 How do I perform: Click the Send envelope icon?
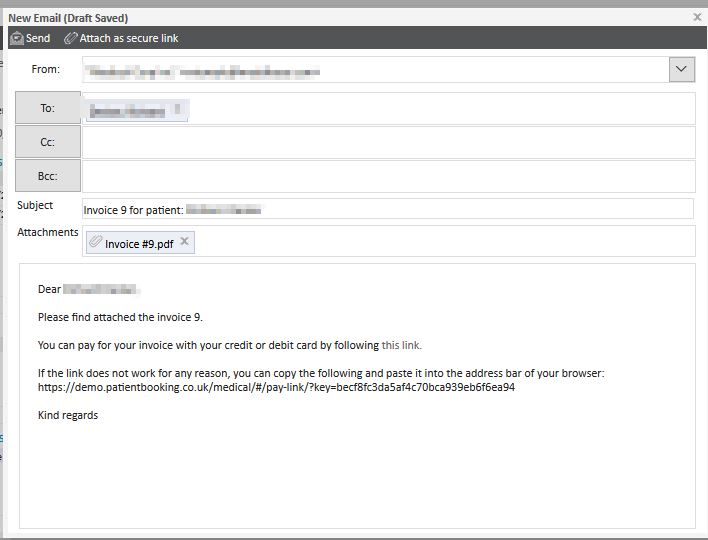tap(16, 38)
